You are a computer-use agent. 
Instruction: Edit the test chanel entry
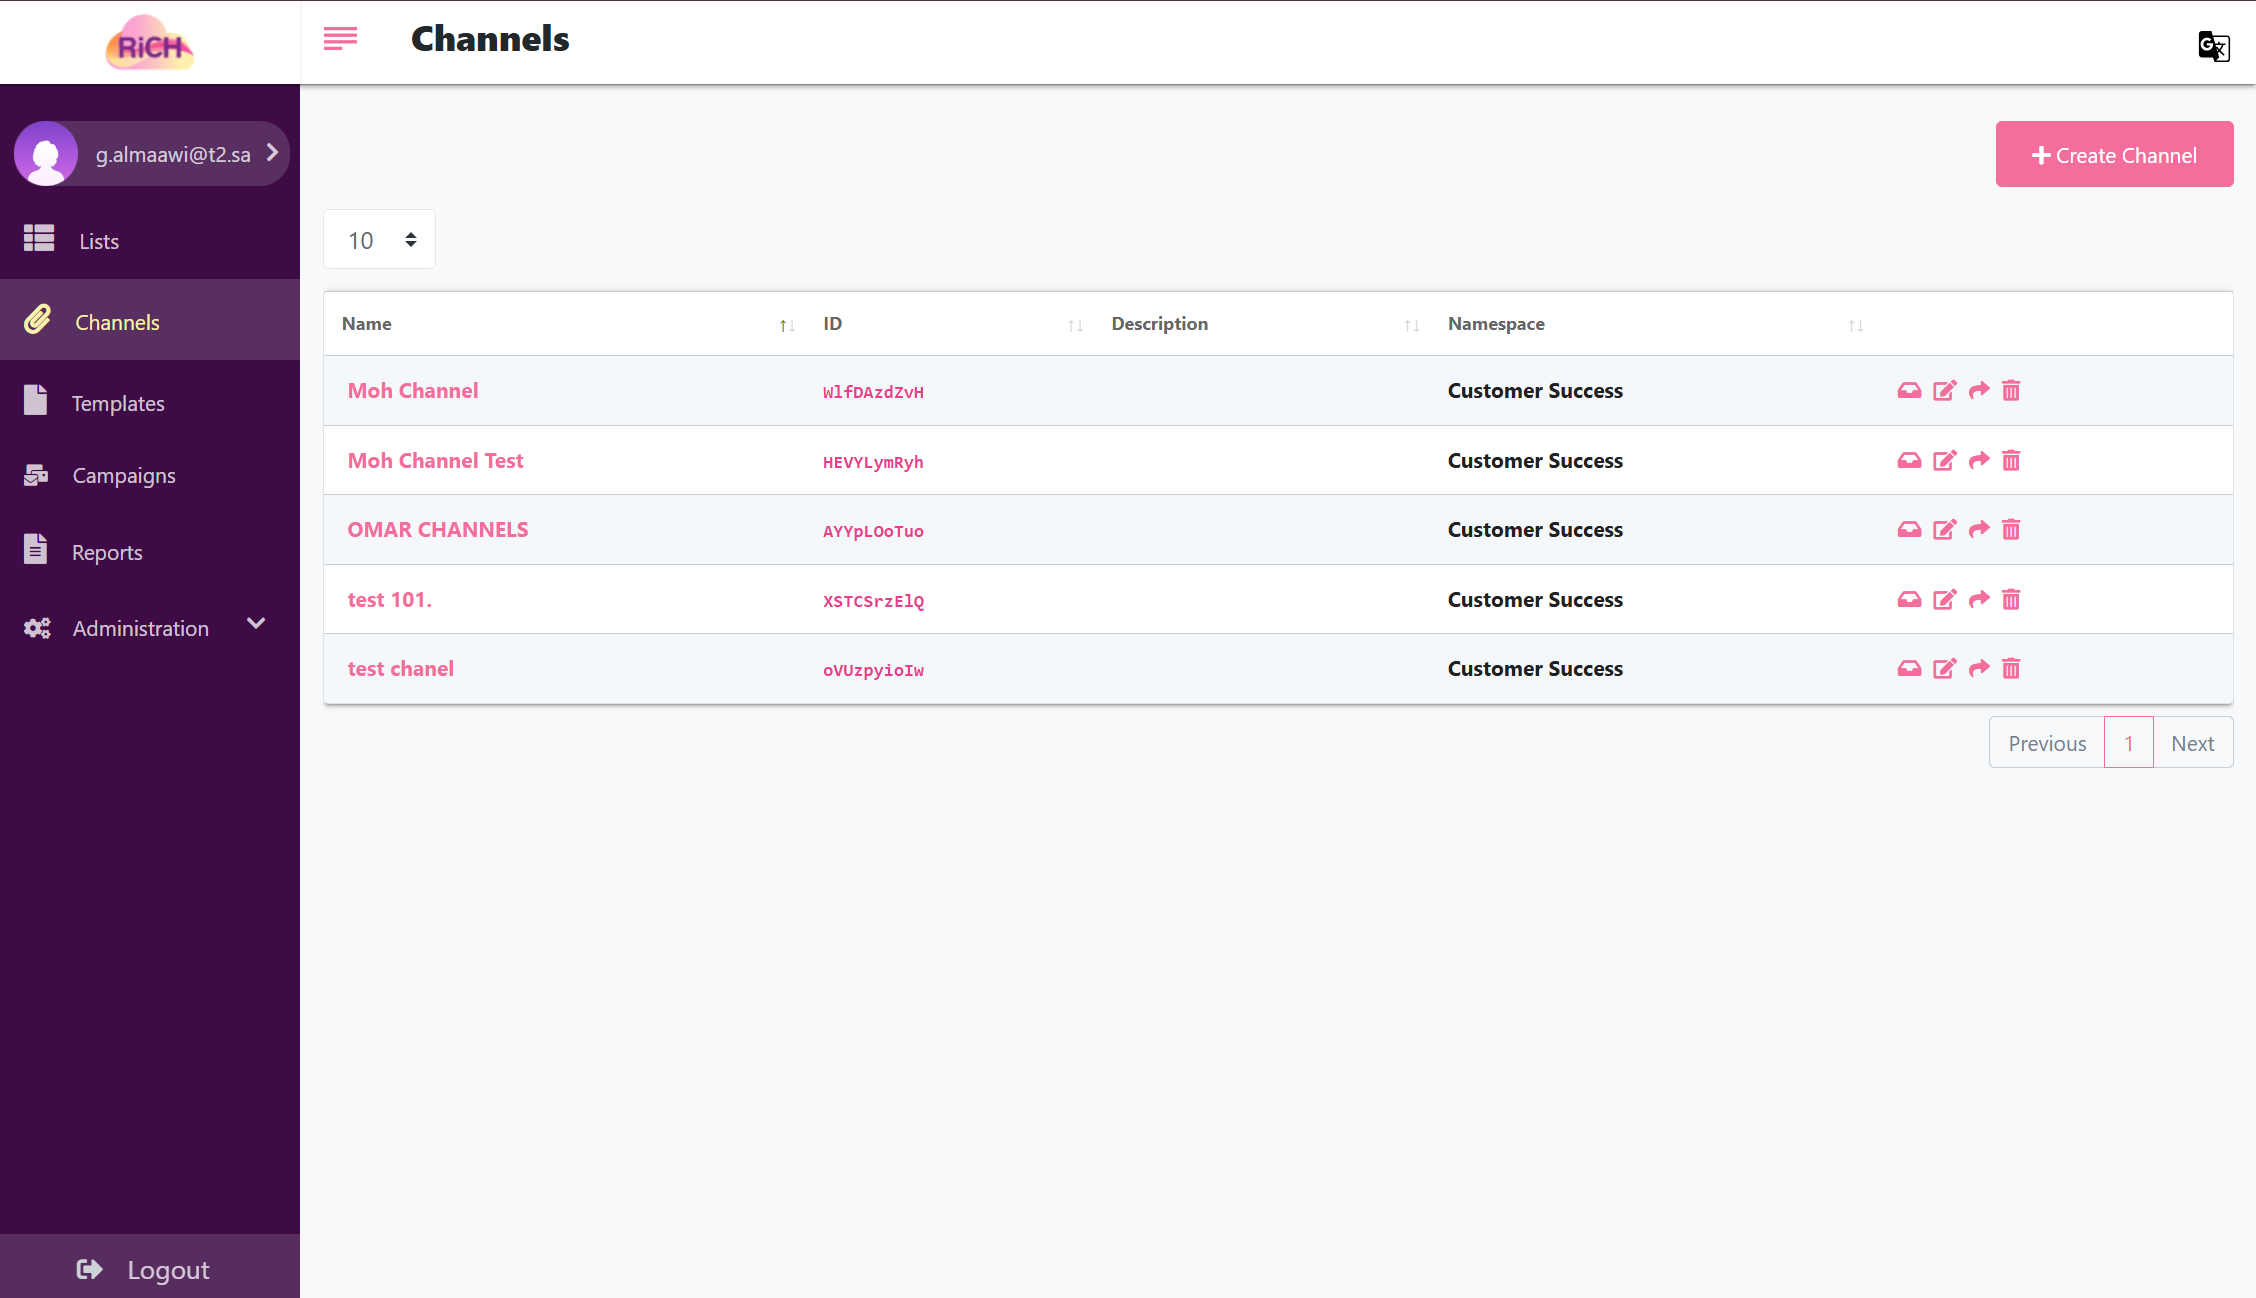pos(1944,669)
